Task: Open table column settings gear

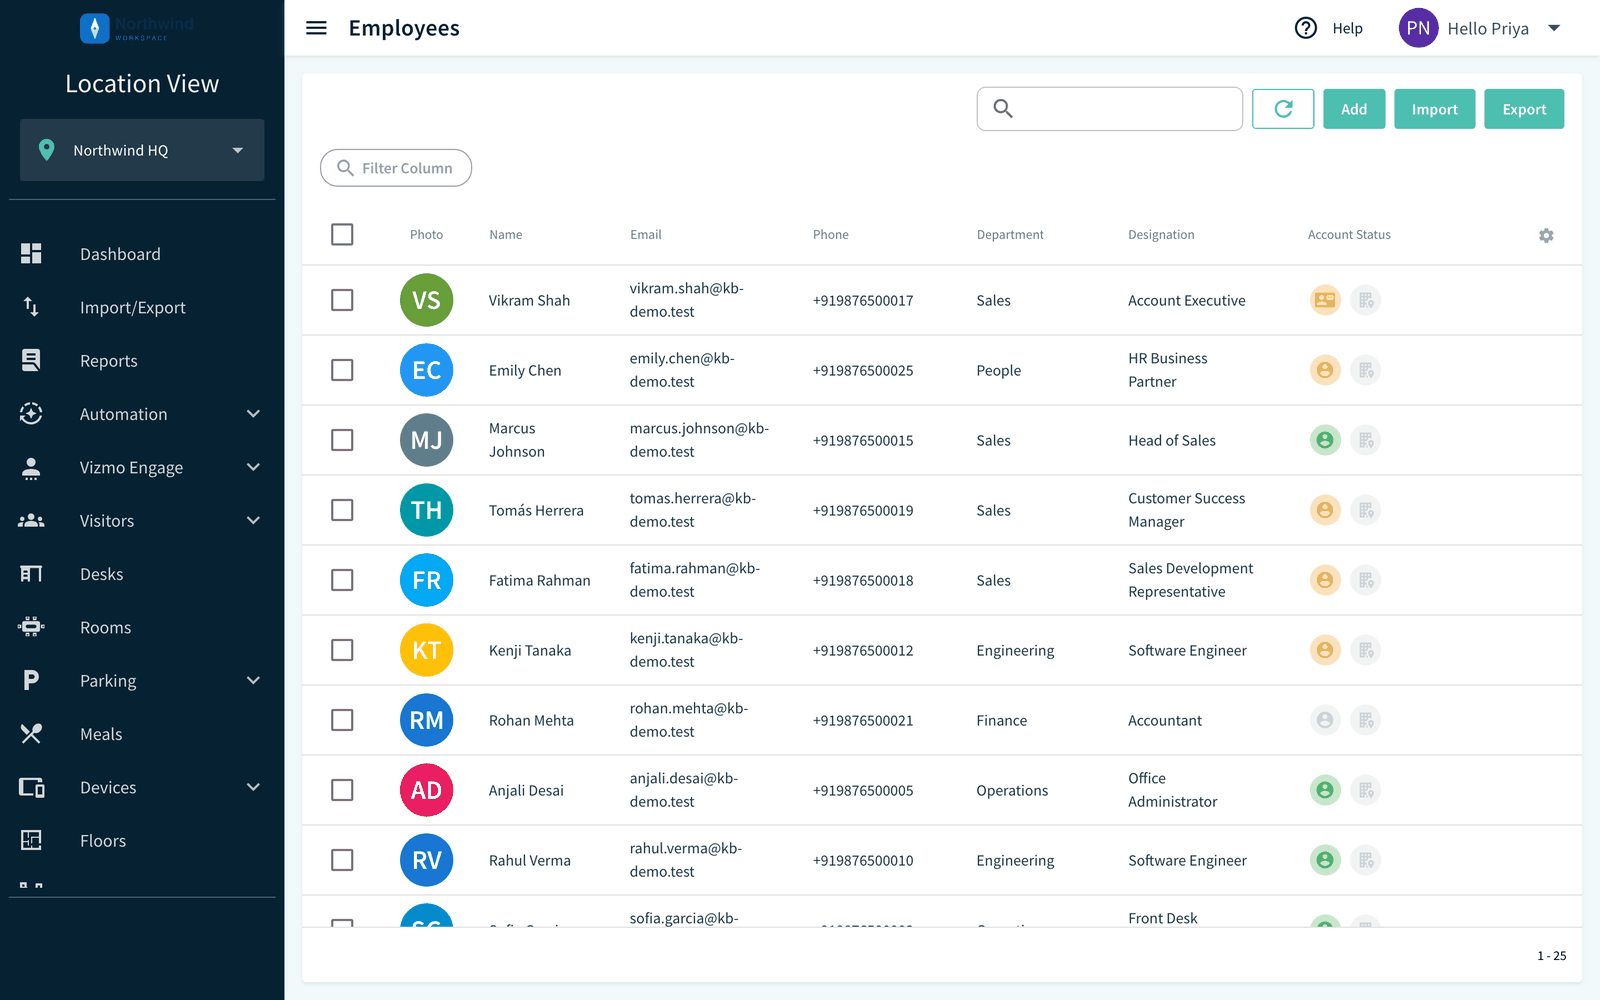Action: (1546, 235)
